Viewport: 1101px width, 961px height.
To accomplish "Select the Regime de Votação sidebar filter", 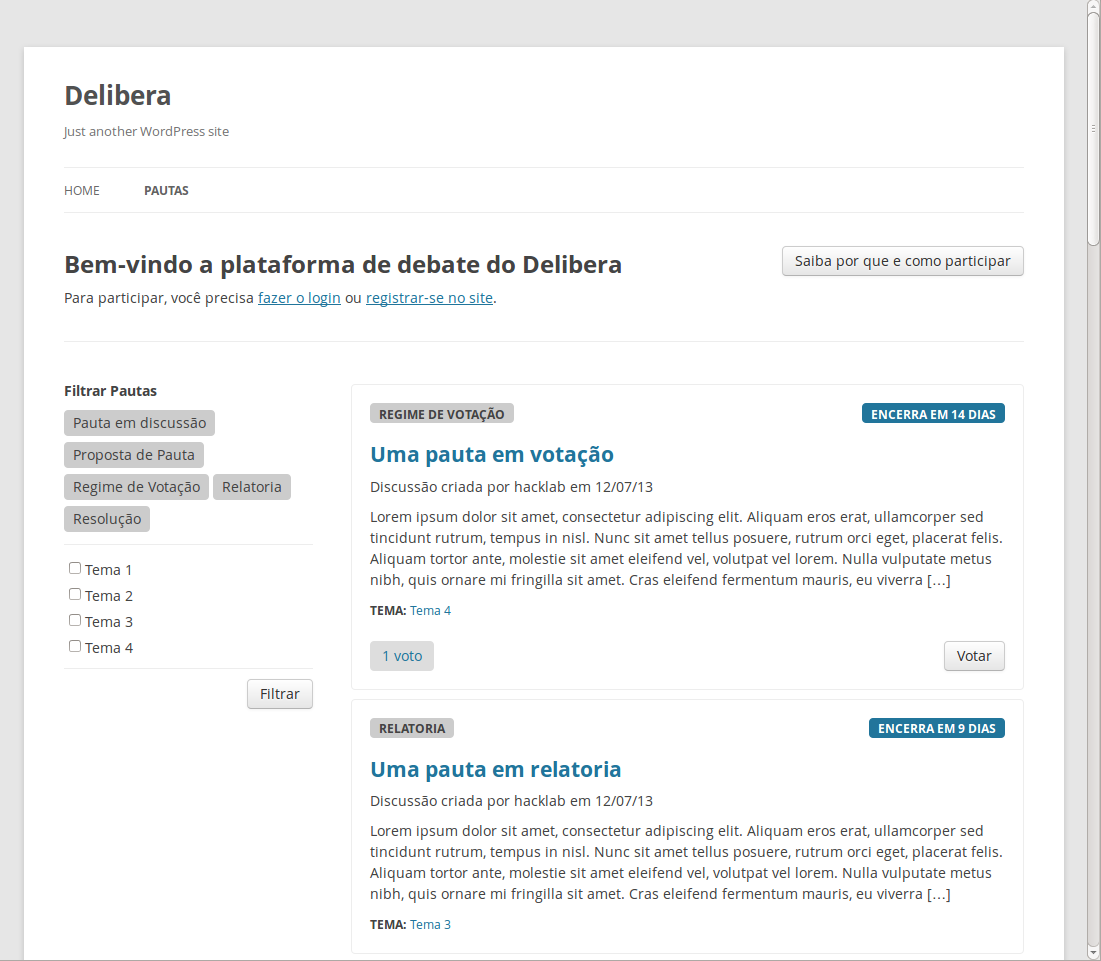I will pyautogui.click(x=136, y=487).
